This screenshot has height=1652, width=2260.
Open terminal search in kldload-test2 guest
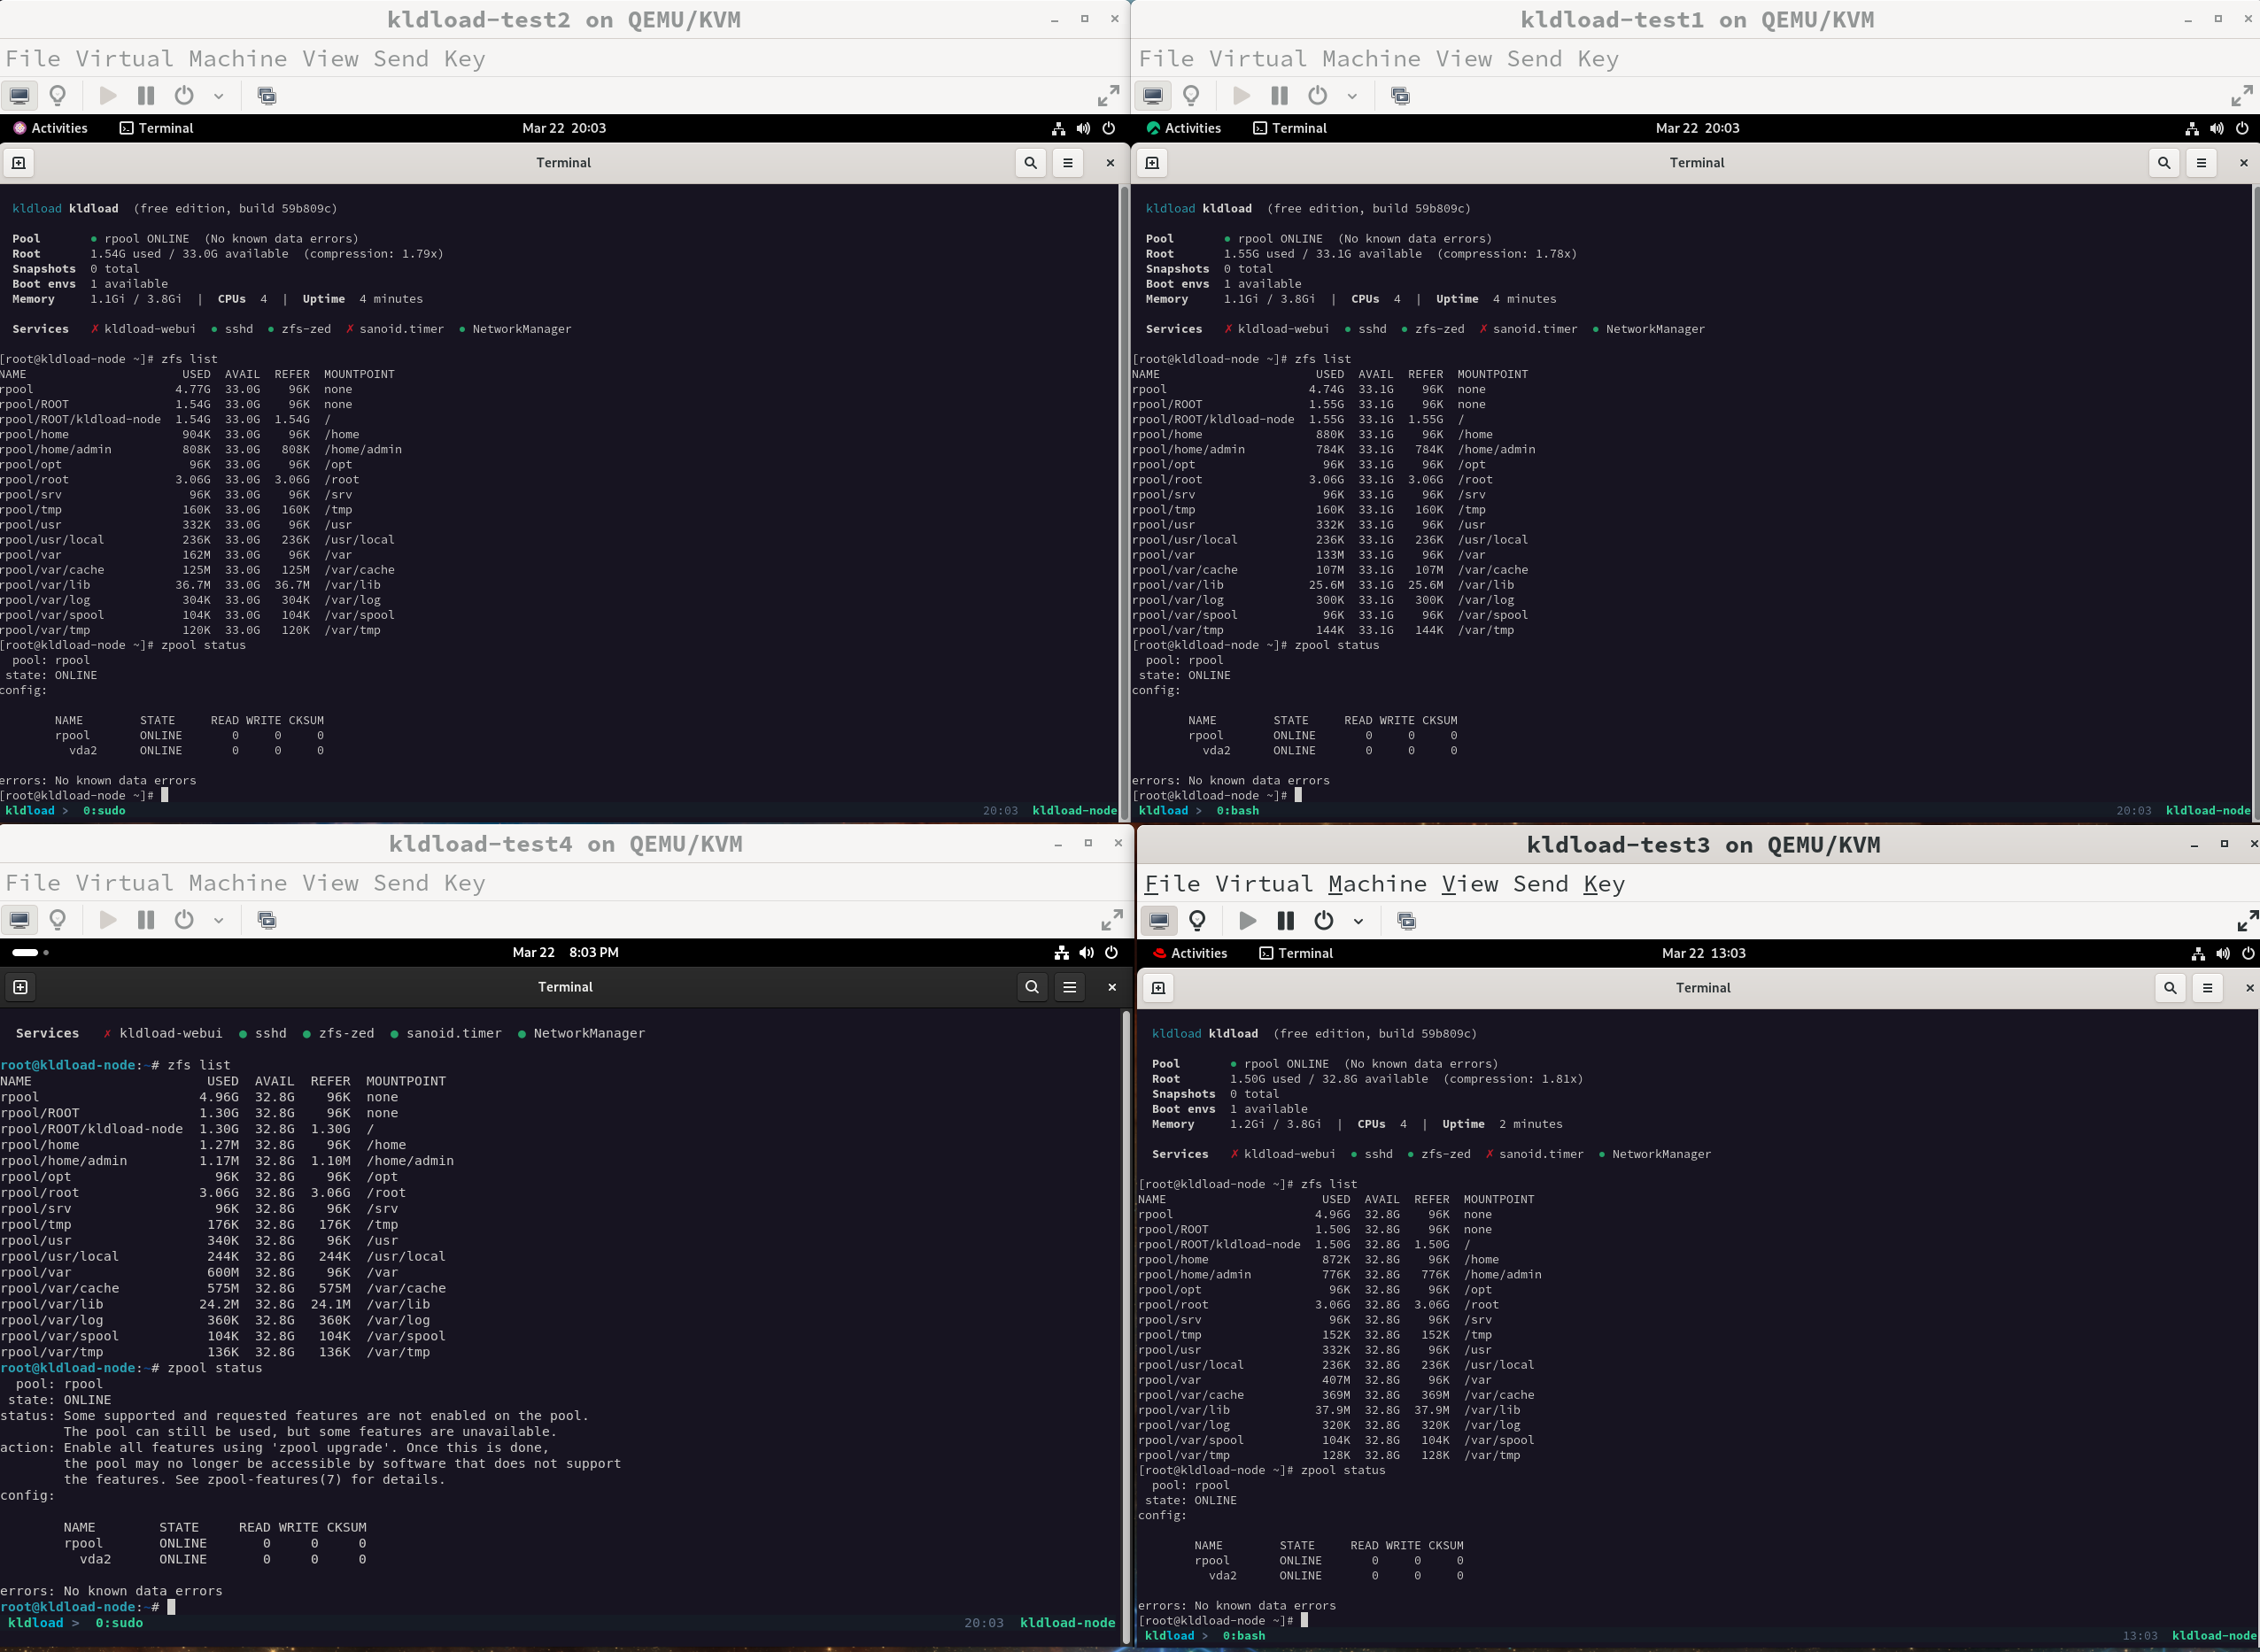point(1030,163)
